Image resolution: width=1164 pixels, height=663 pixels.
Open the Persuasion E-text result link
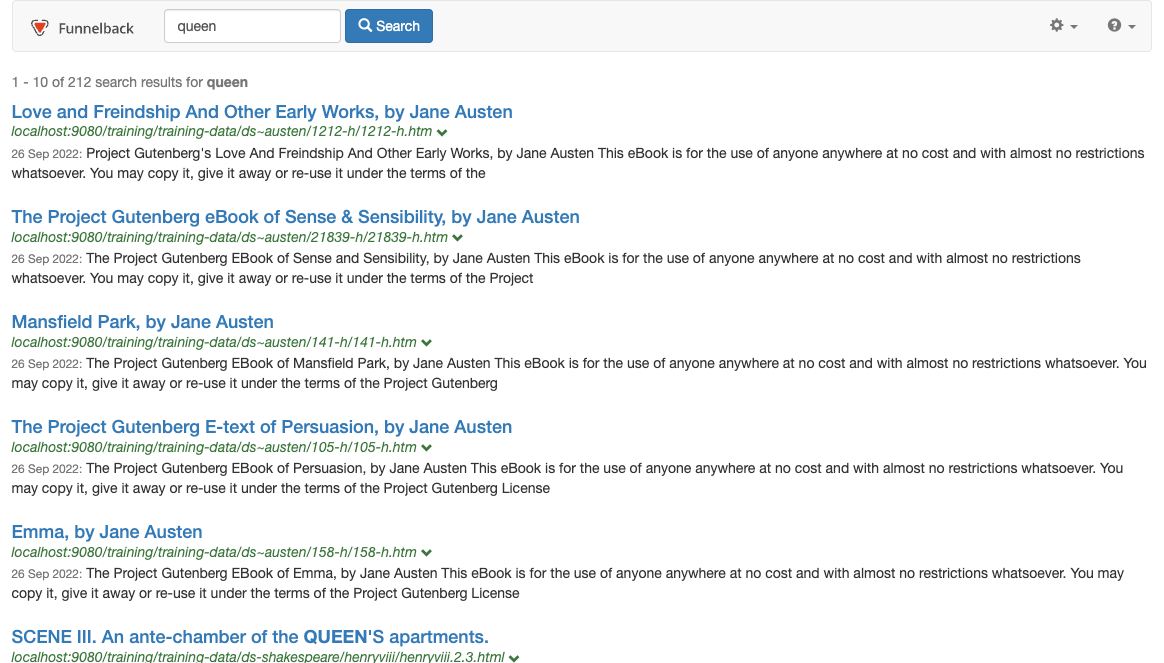[x=261, y=427]
